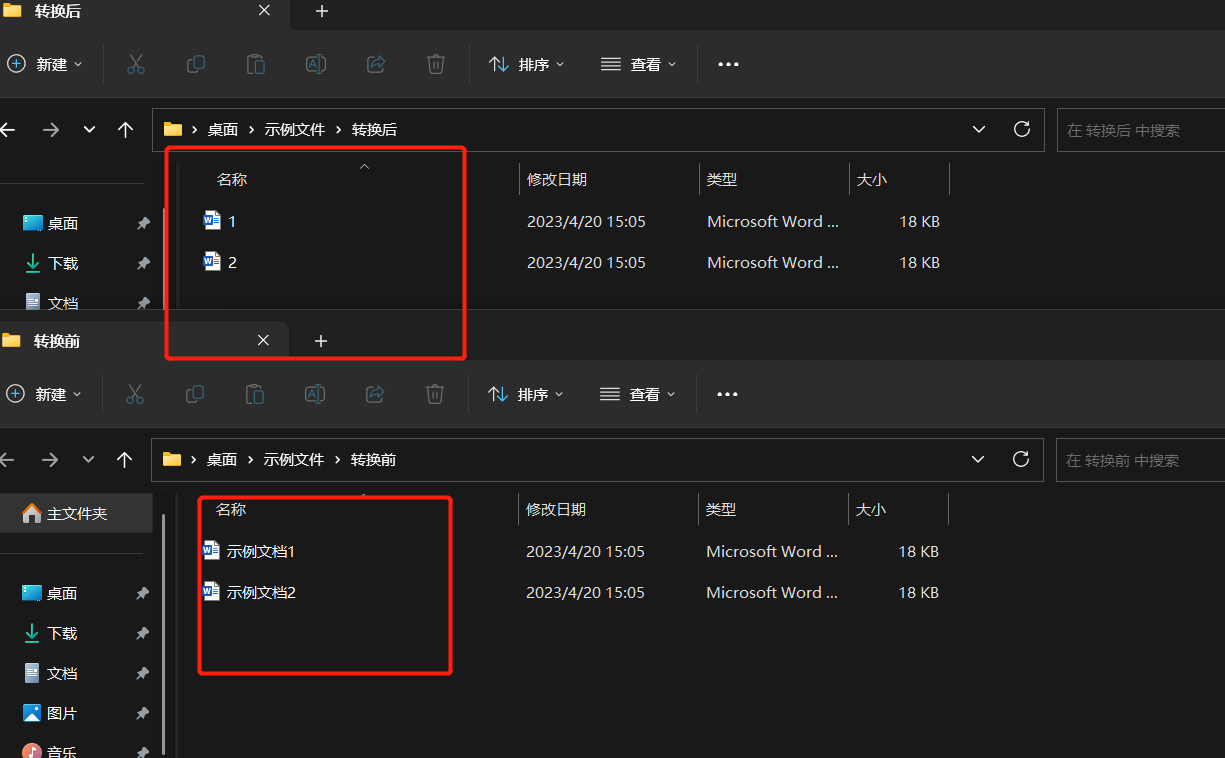Sort by the 修改日期 column header in the 转换后 window
Image resolution: width=1225 pixels, height=758 pixels.
coord(557,180)
